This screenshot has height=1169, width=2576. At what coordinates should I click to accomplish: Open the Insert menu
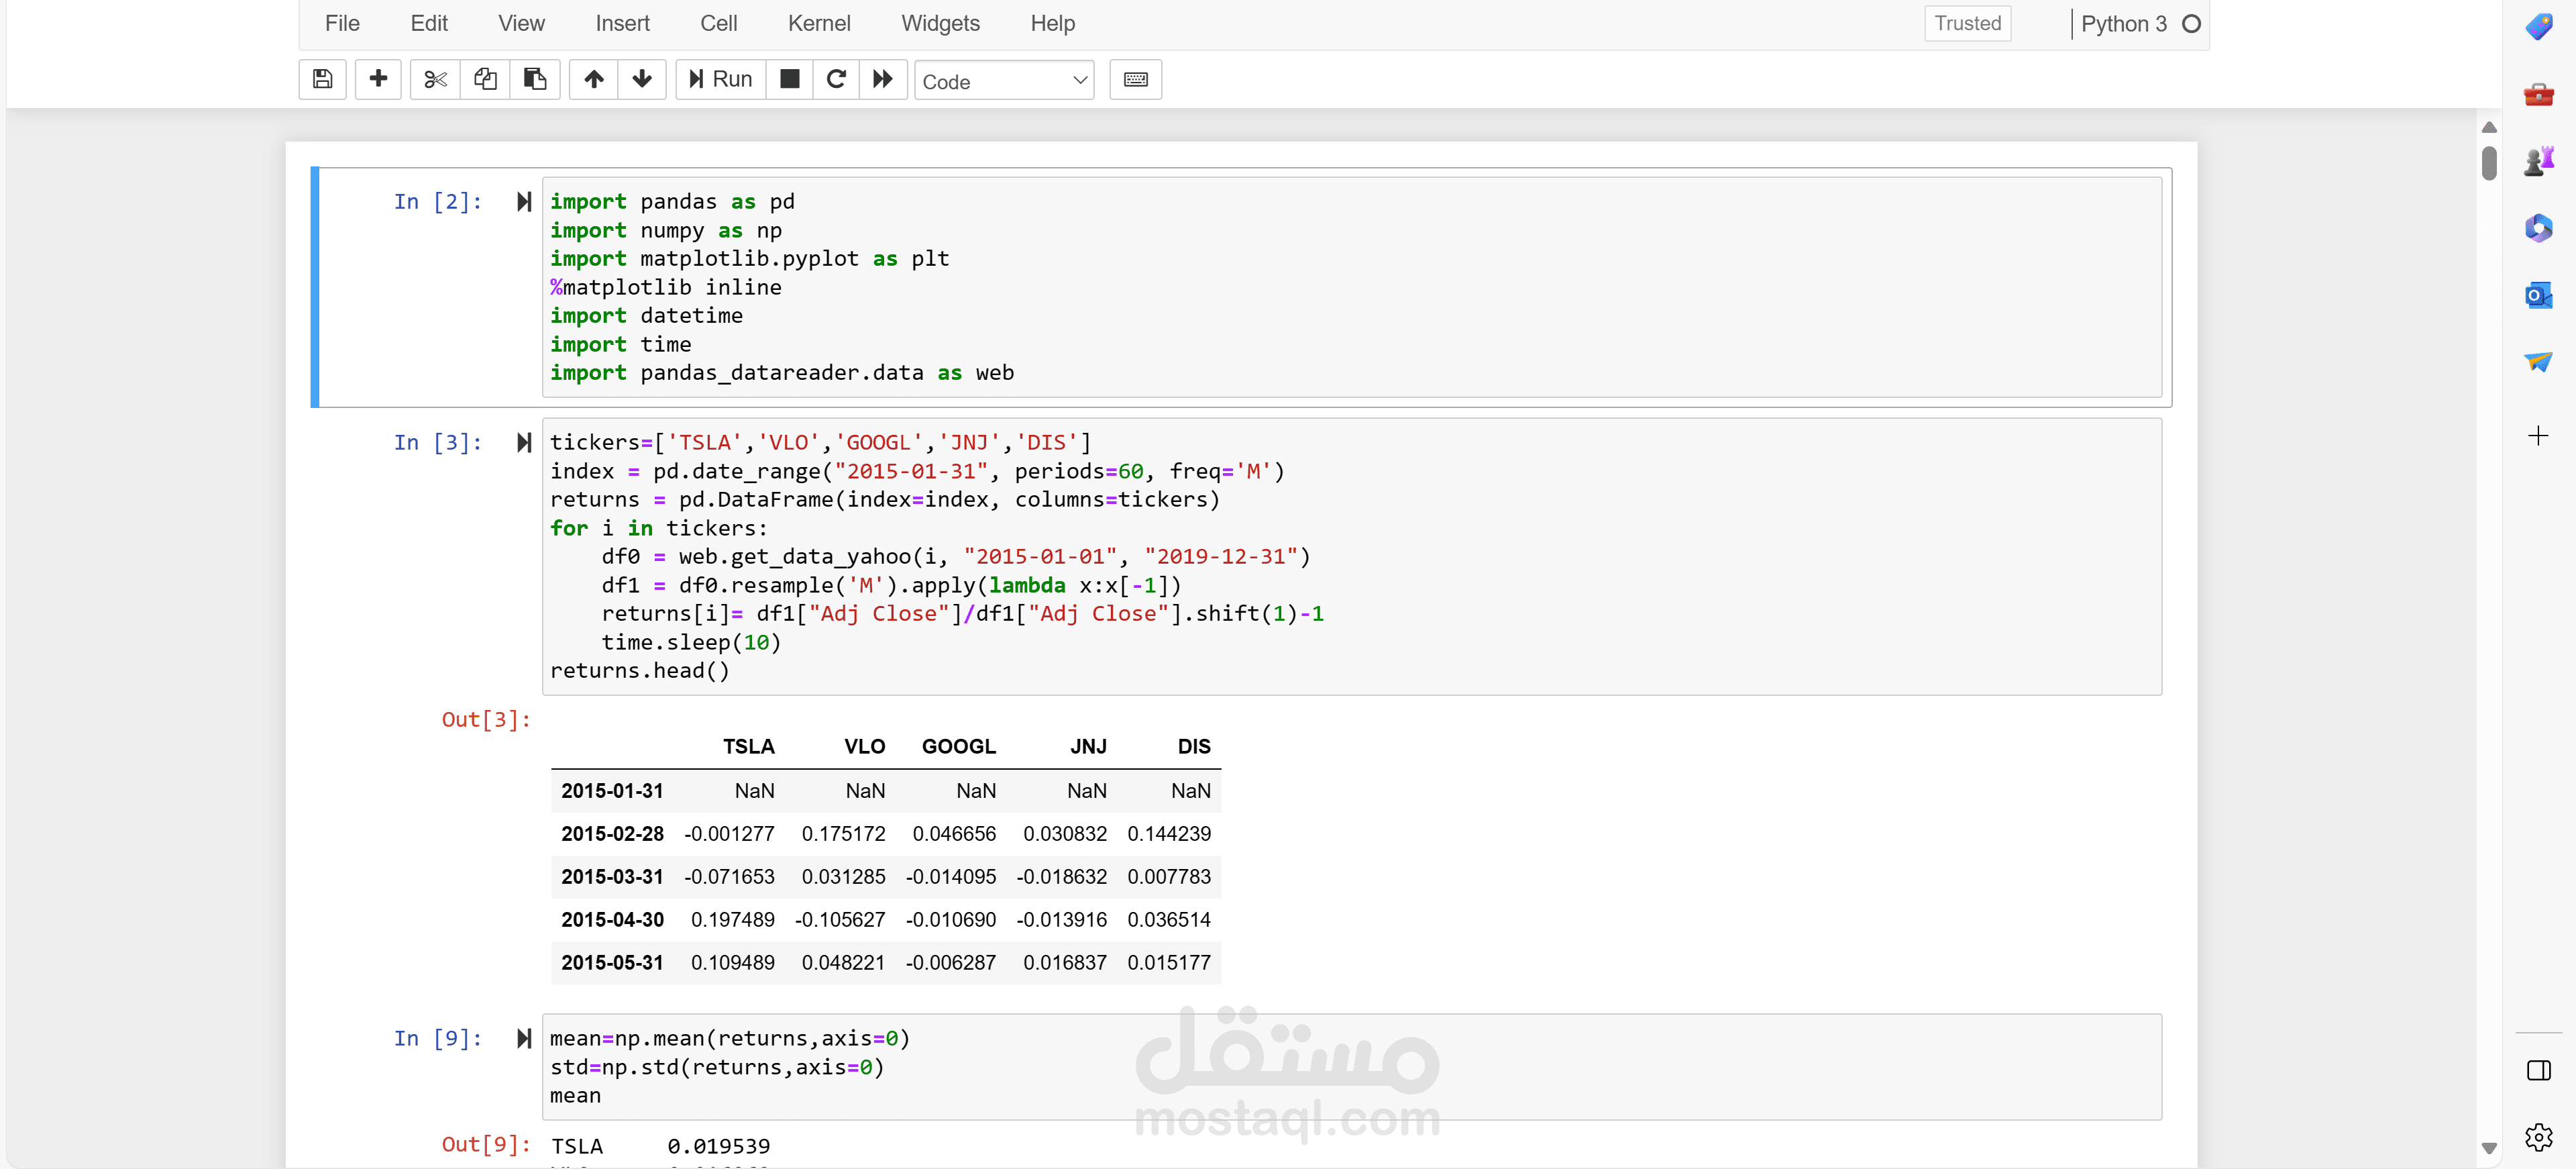pyautogui.click(x=622, y=23)
